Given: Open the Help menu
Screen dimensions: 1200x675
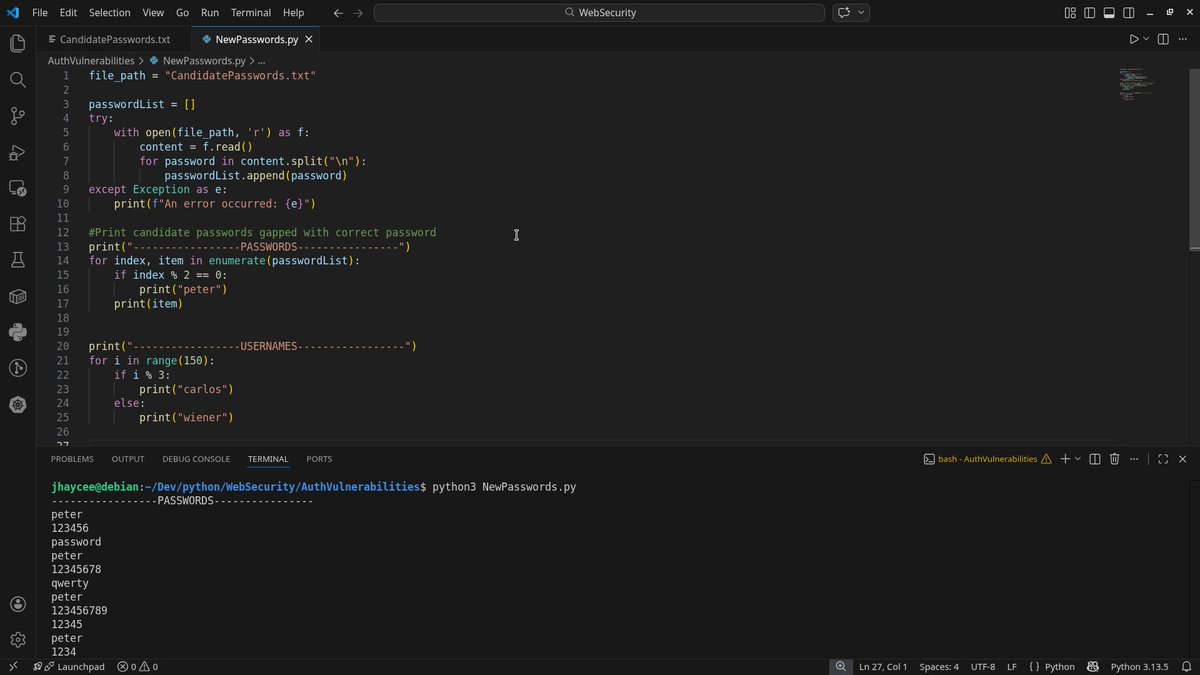Looking at the screenshot, I should pyautogui.click(x=293, y=13).
